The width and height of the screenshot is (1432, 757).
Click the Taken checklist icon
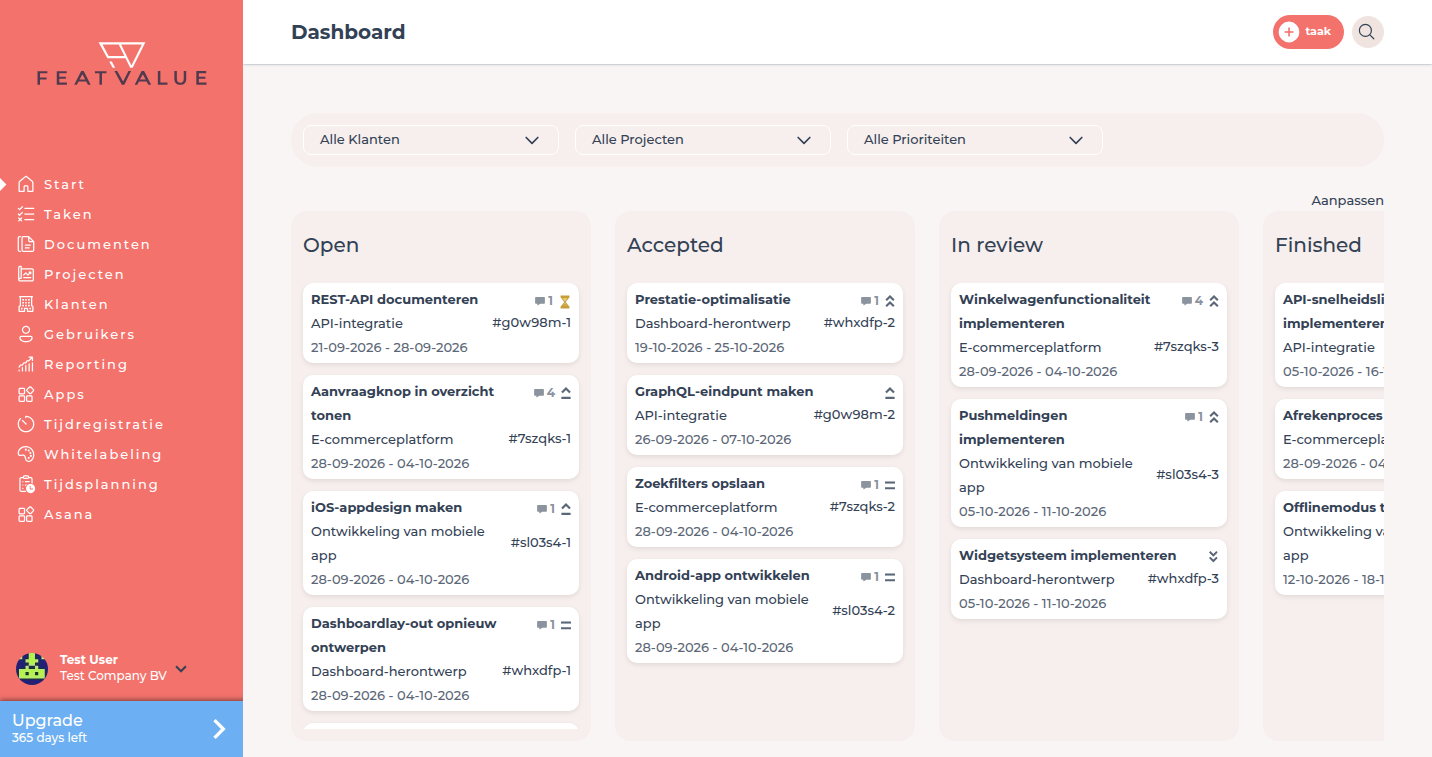pyautogui.click(x=26, y=214)
